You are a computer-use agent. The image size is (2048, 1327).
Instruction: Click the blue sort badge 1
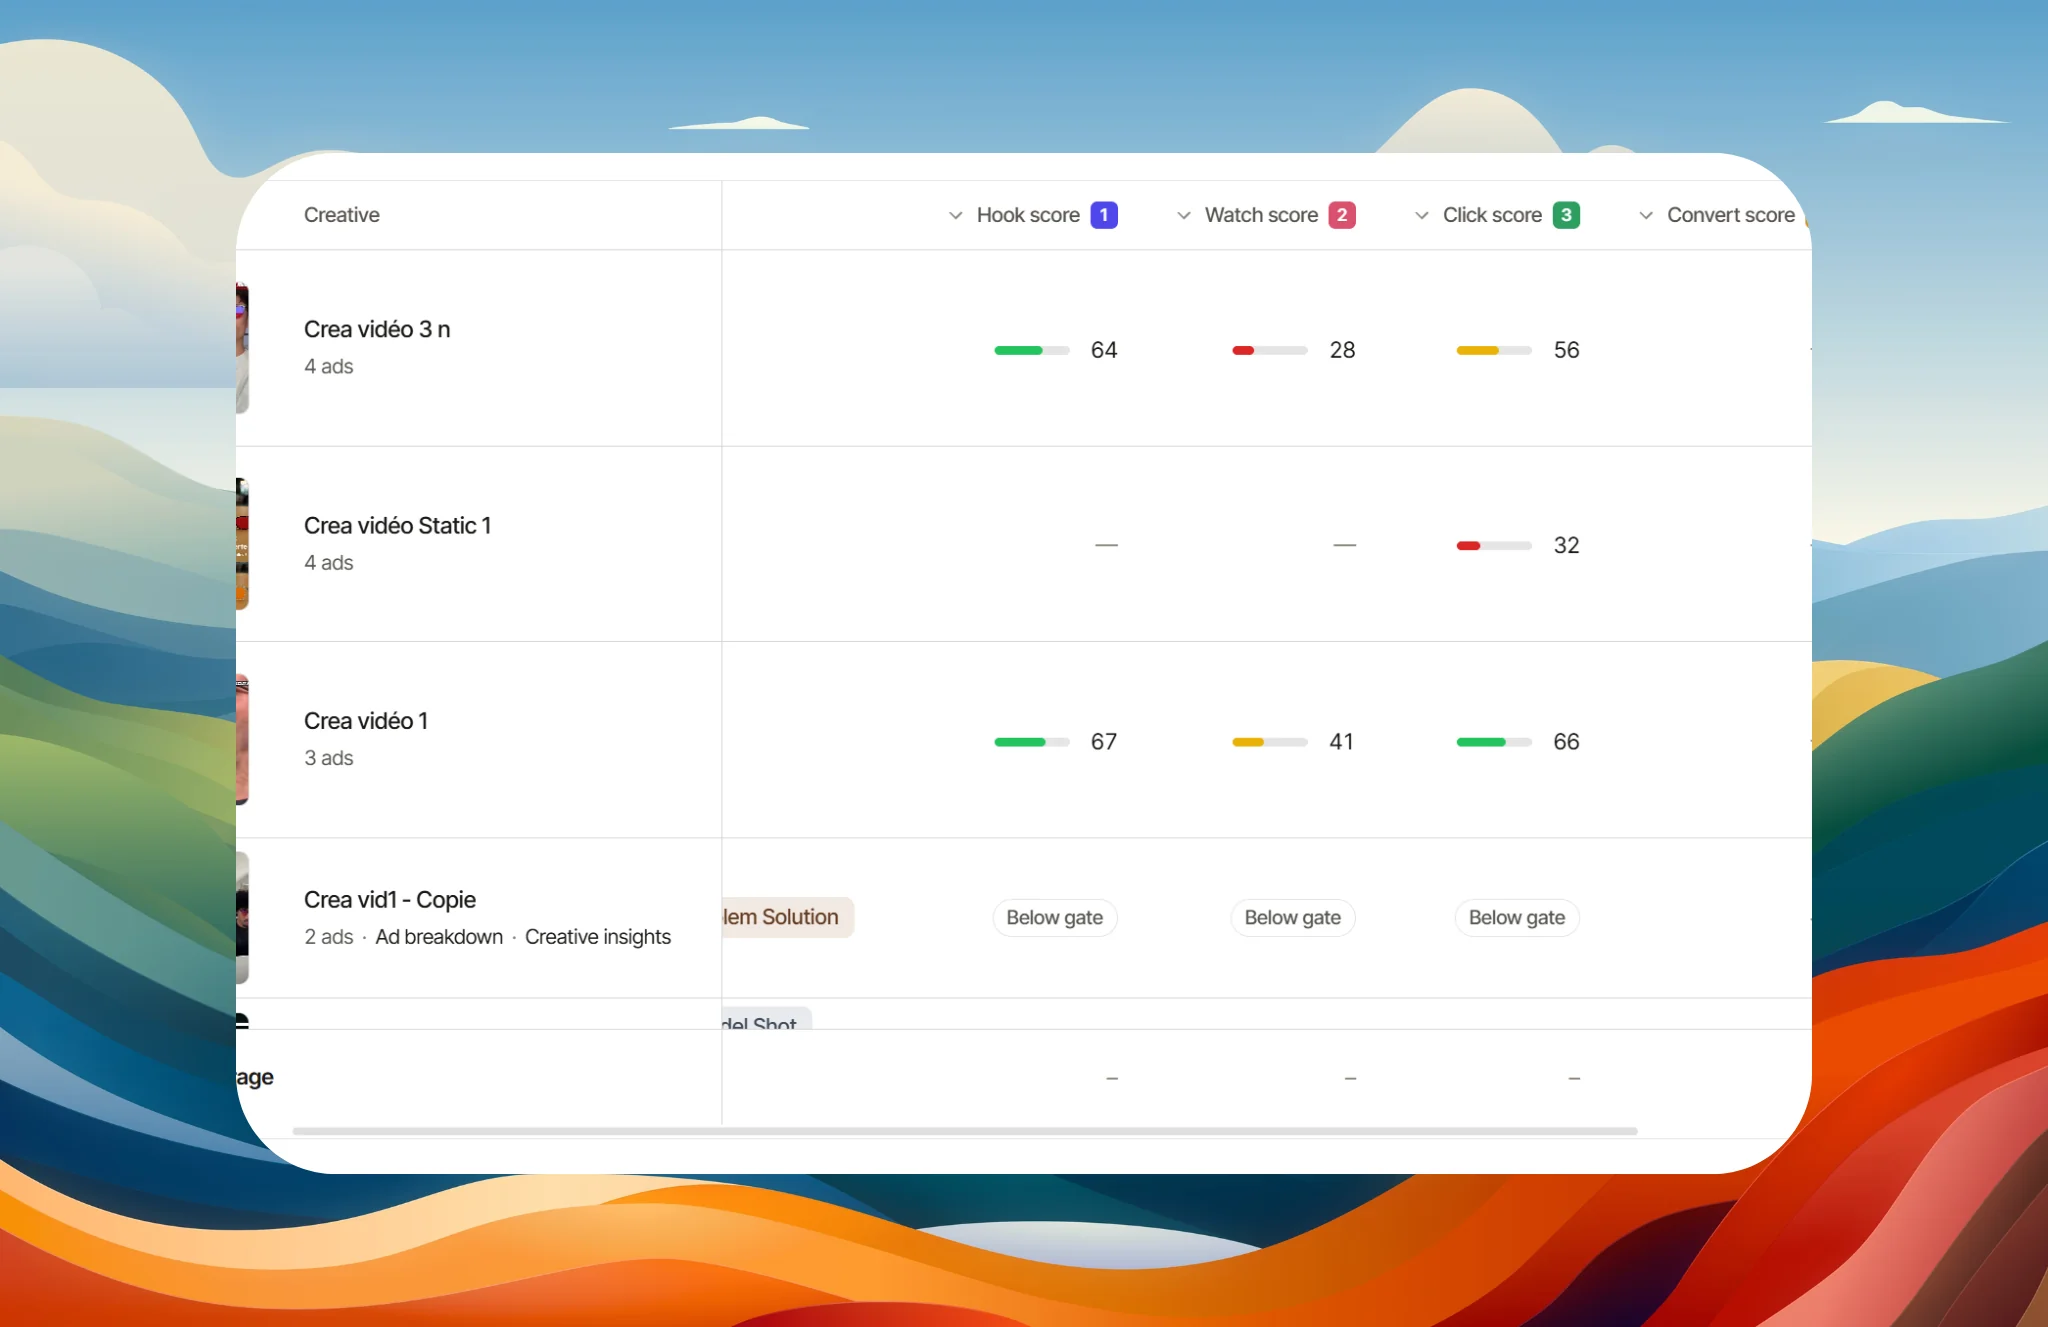tap(1104, 215)
